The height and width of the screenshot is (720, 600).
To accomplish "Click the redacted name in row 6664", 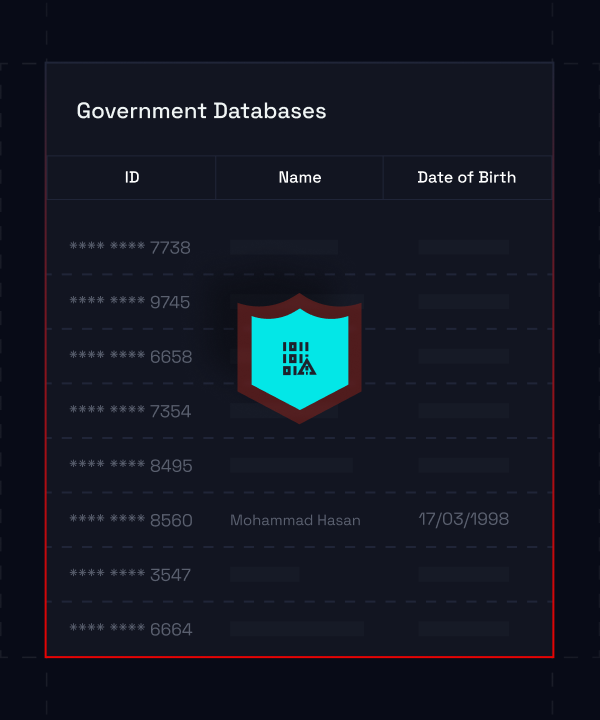I will (297, 629).
